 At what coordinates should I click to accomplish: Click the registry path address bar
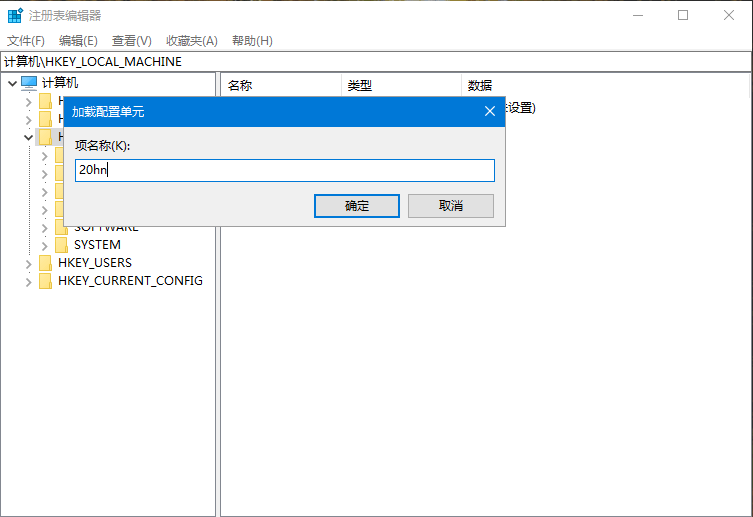(x=376, y=61)
